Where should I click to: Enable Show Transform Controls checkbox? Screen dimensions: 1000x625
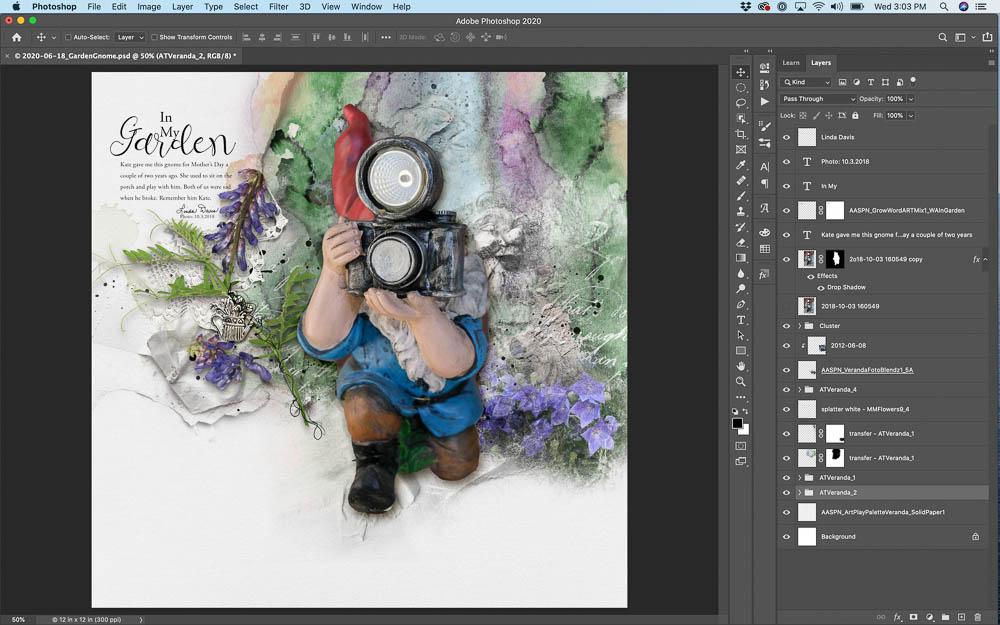[x=154, y=38]
